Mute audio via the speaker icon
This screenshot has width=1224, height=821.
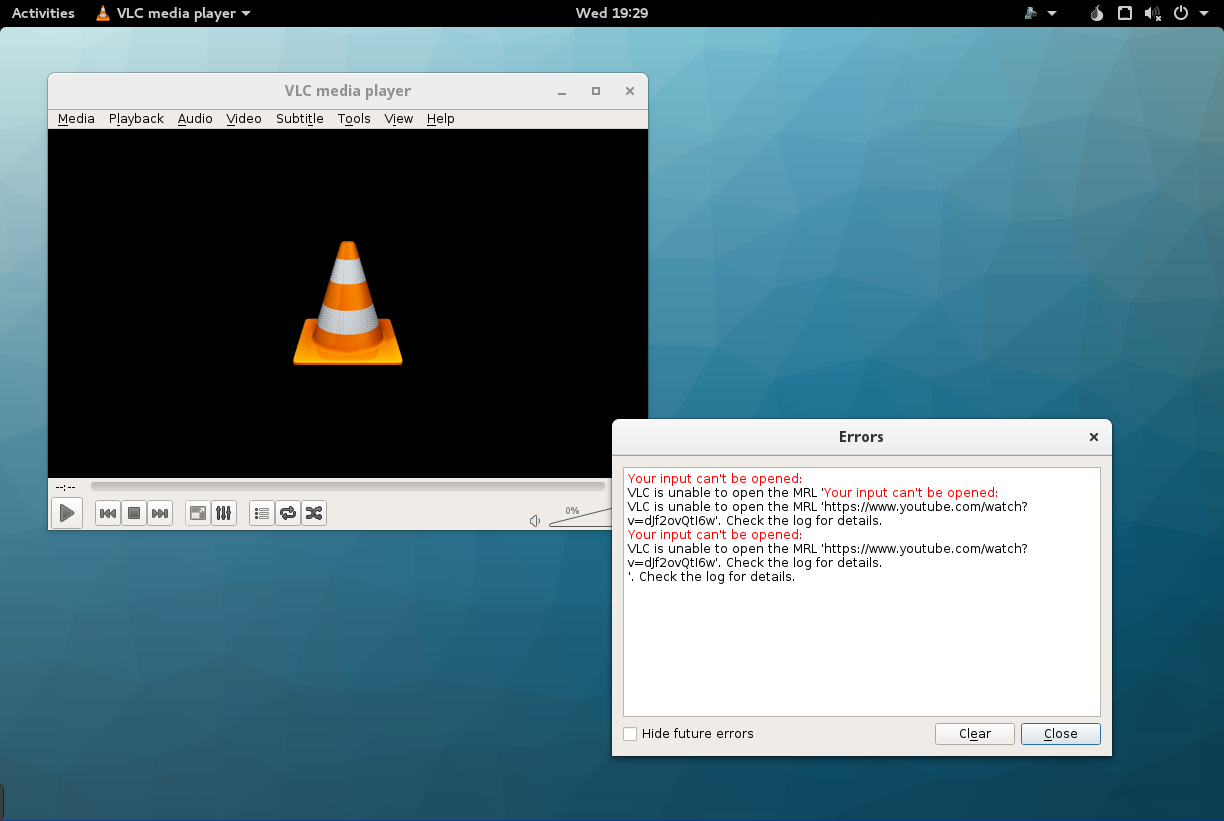(x=536, y=521)
